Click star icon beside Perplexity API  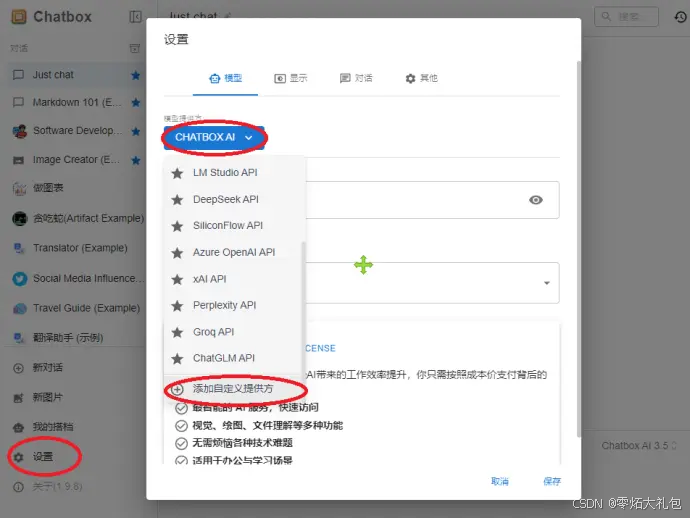point(177,305)
